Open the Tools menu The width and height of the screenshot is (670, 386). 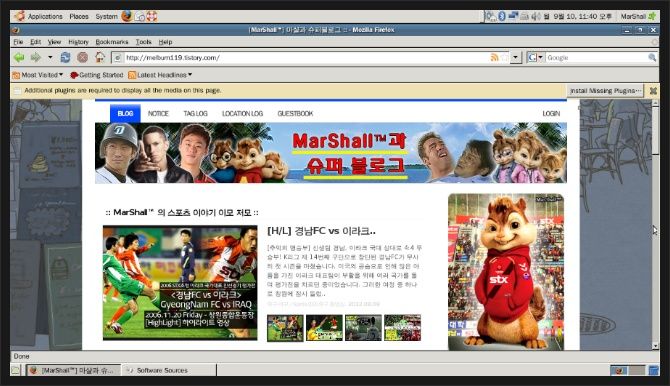[144, 42]
